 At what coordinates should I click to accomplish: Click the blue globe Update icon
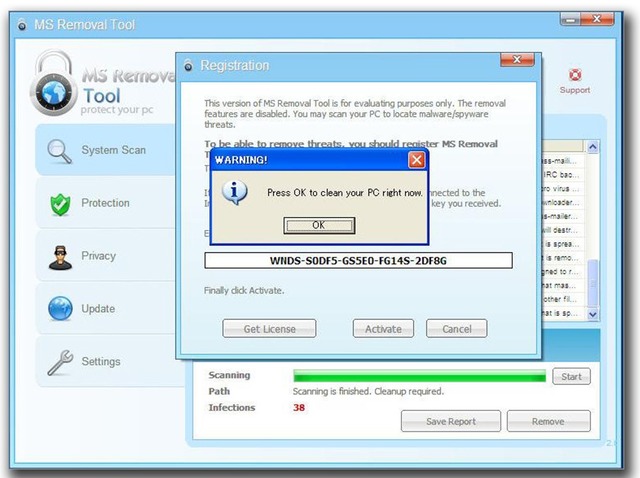60,309
